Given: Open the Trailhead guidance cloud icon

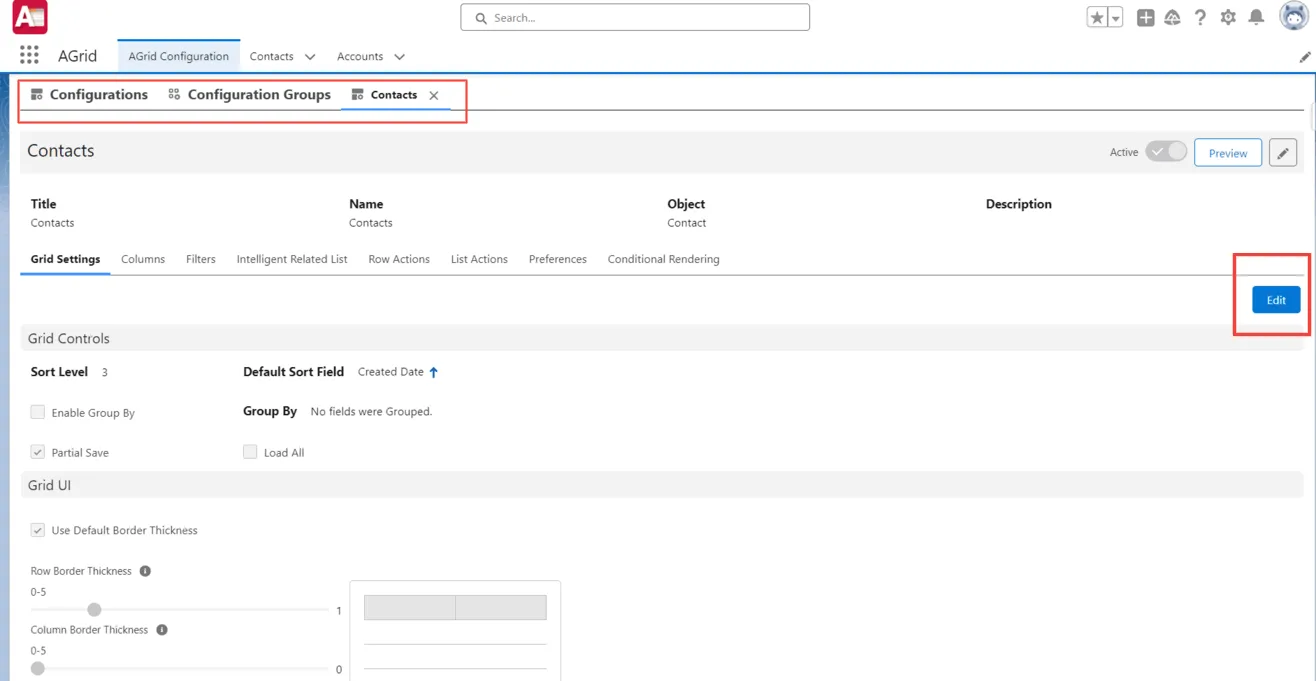Looking at the screenshot, I should [x=1173, y=18].
